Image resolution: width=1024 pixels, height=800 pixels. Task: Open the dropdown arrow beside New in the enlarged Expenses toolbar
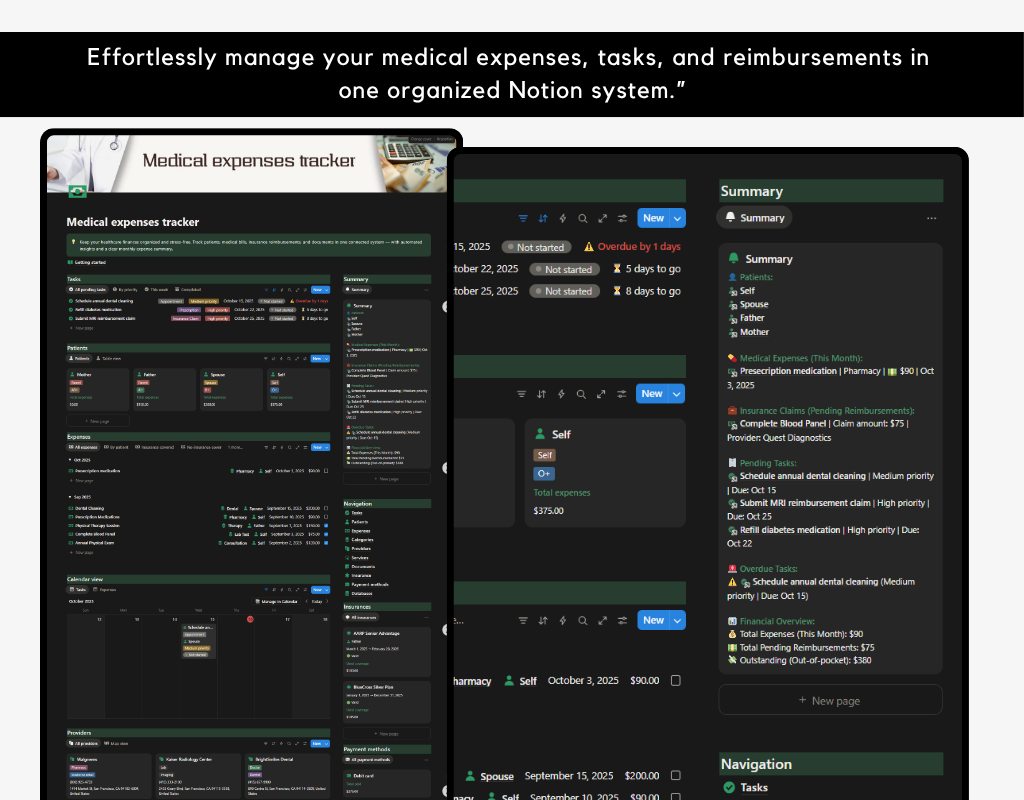(x=678, y=620)
